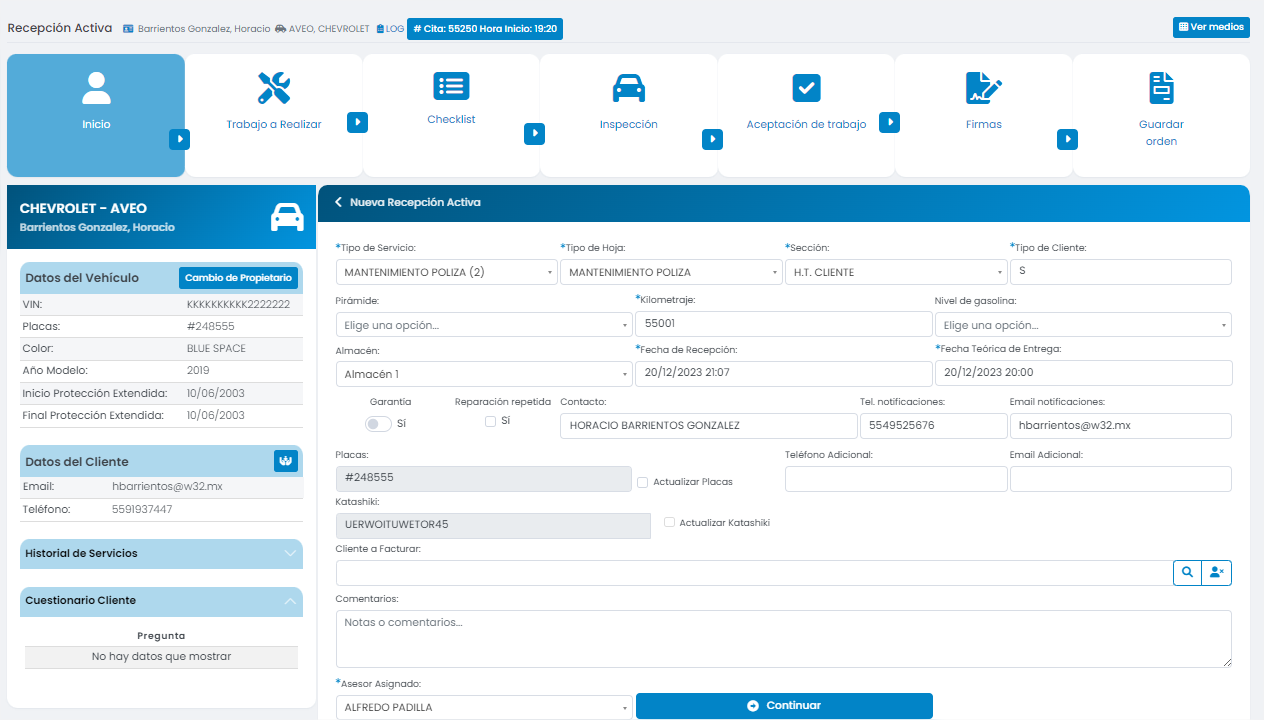Click the arrow button on the Trabajo a Realizar step
Viewport: 1264px width, 720px height.
click(357, 122)
